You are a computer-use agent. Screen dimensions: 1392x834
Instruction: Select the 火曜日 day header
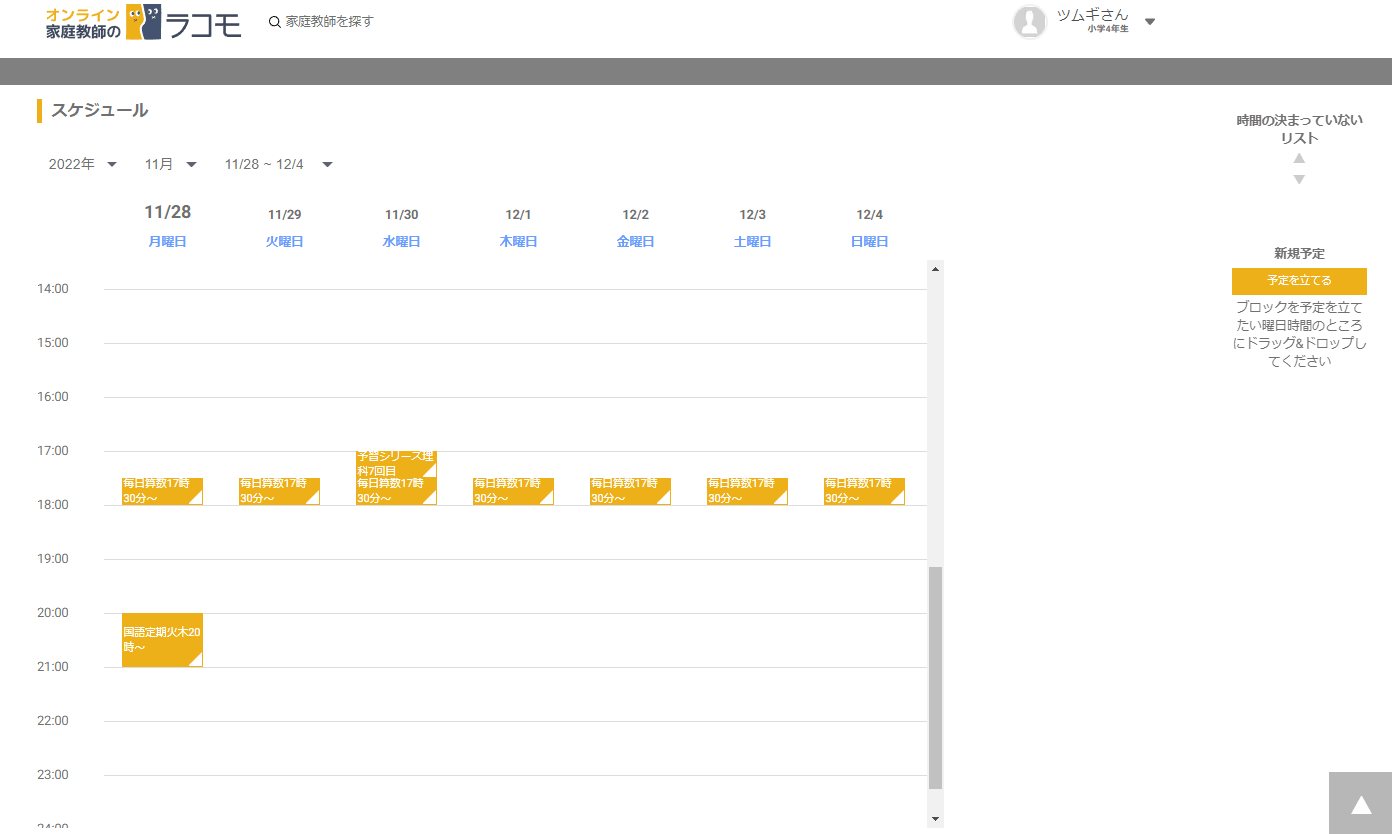(284, 242)
